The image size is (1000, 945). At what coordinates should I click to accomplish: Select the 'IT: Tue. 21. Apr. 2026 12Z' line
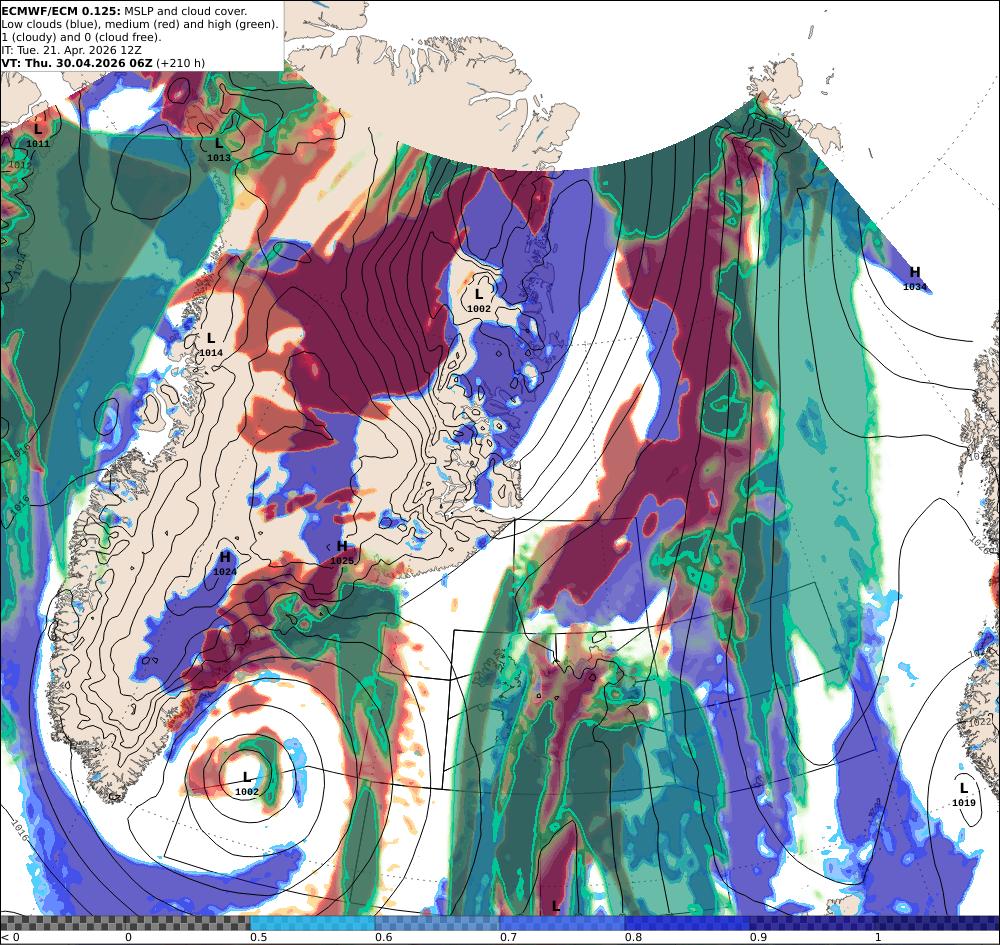pos(71,50)
